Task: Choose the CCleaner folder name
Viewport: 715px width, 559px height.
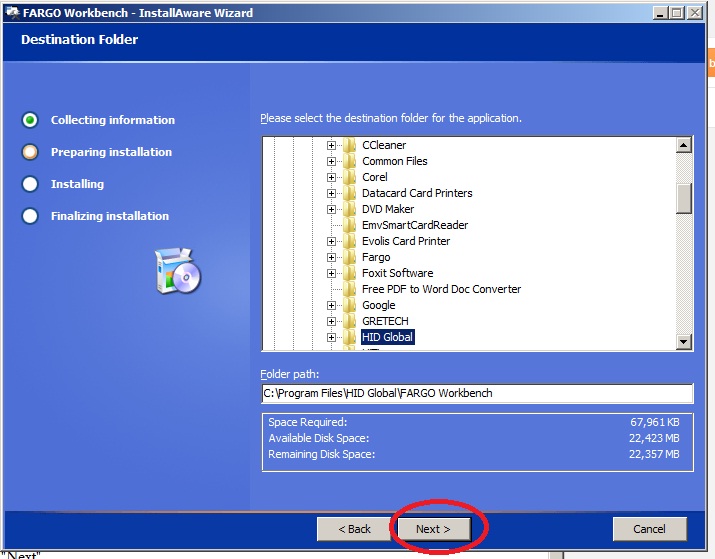Action: pyautogui.click(x=384, y=145)
